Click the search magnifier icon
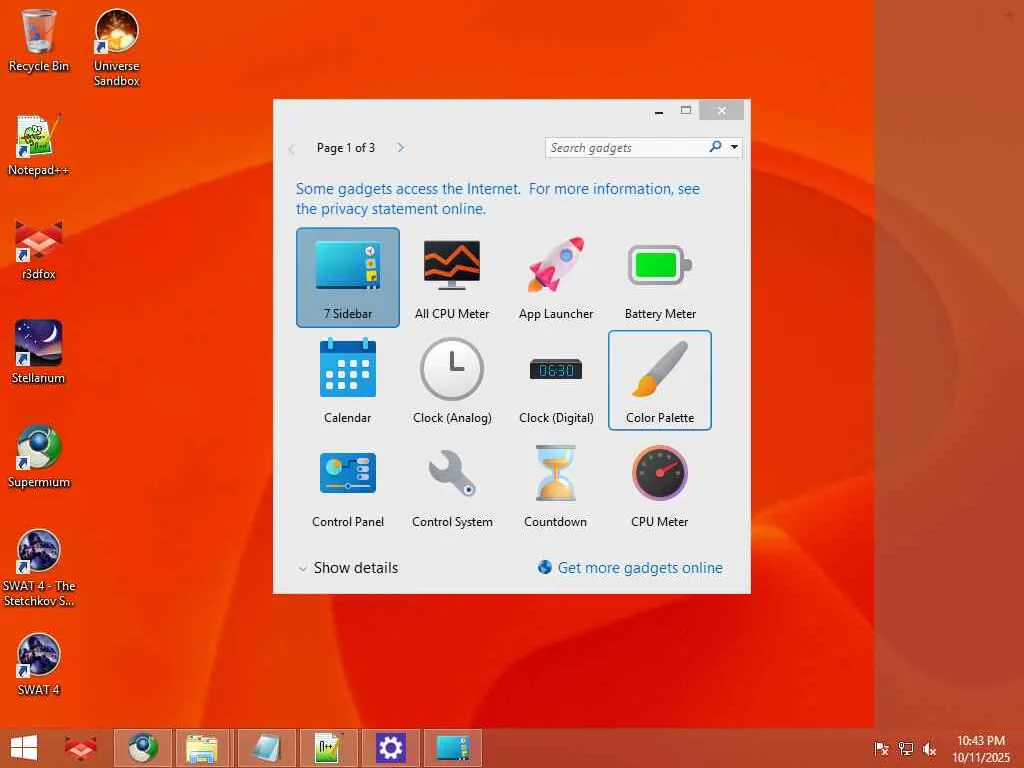The image size is (1024, 768). click(x=716, y=147)
